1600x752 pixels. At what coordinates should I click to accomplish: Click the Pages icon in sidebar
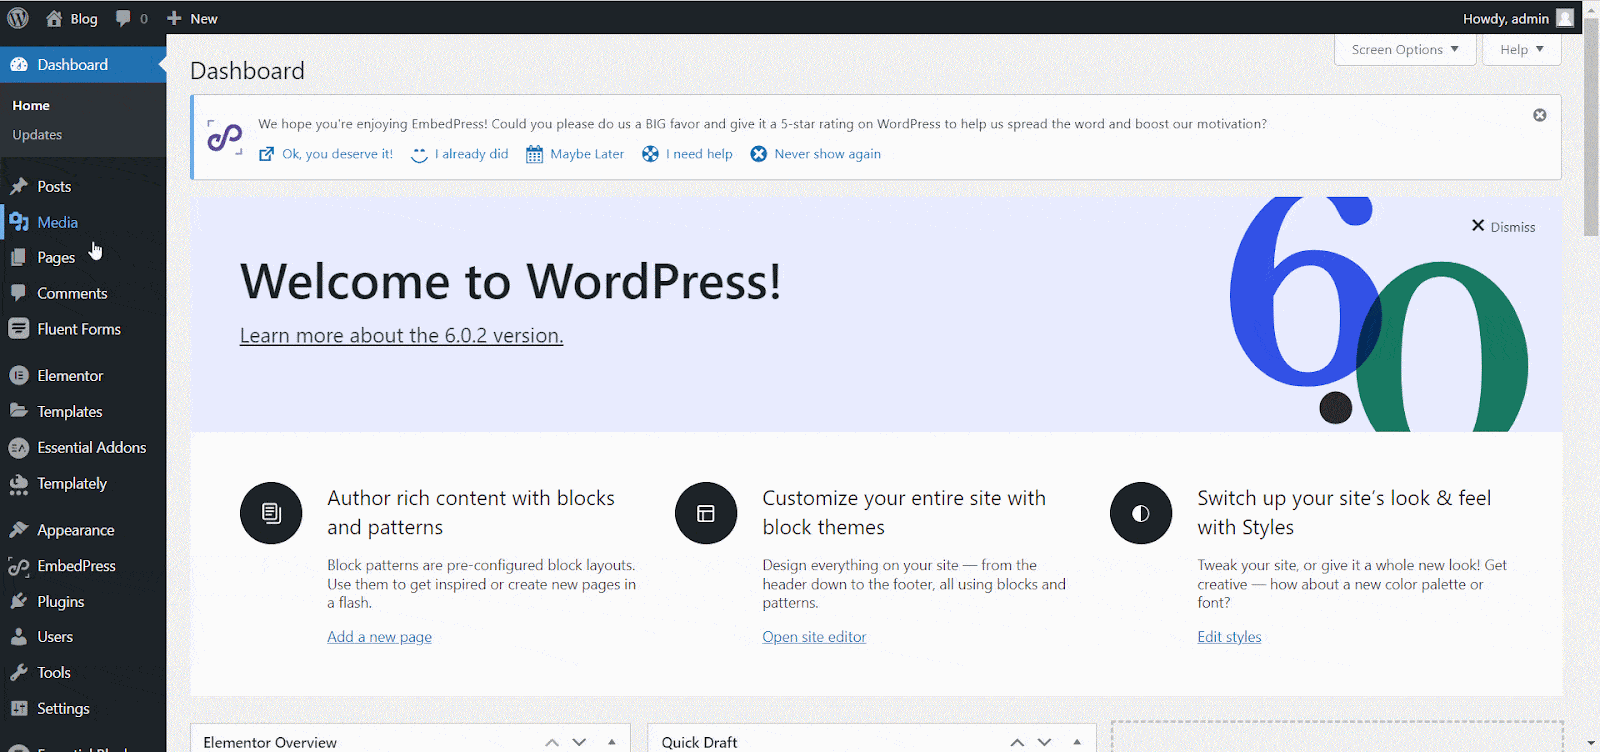[19, 258]
